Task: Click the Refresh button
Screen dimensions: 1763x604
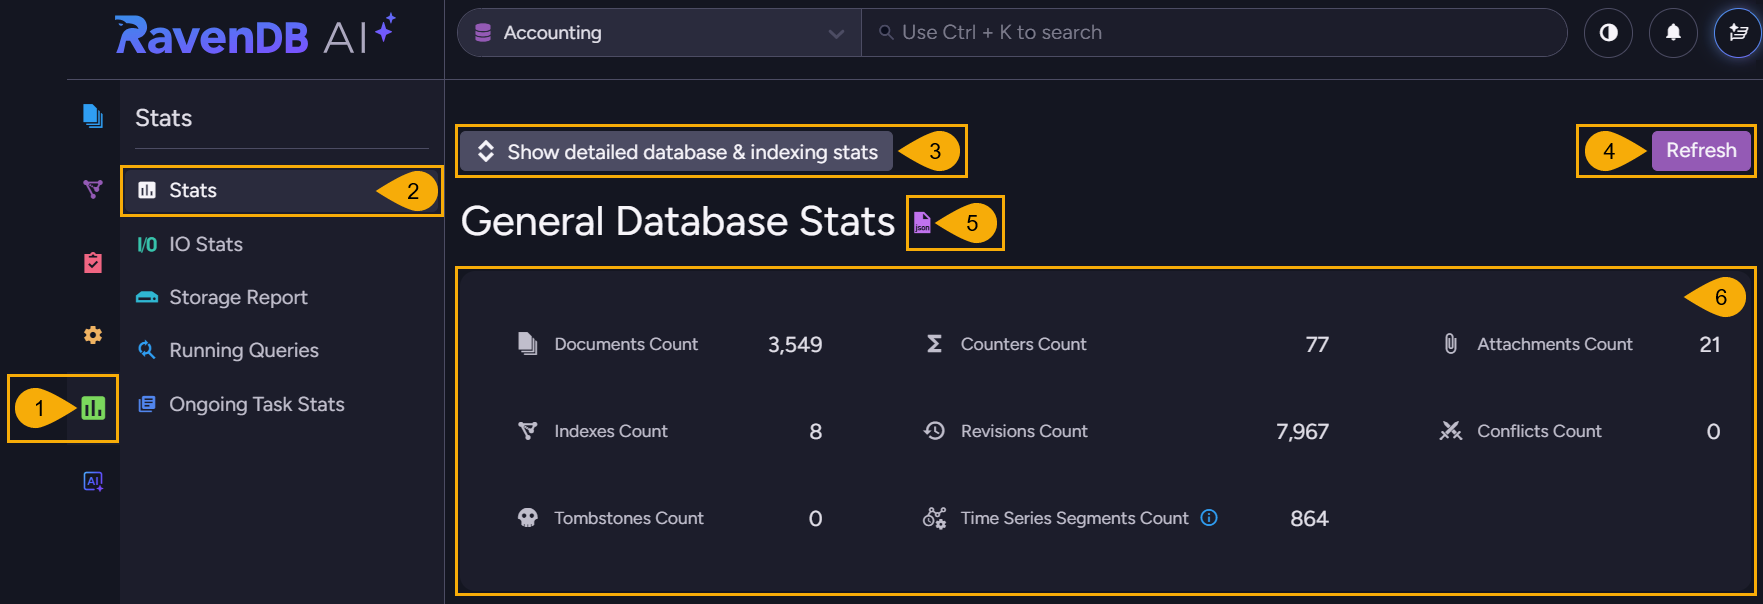Action: click(x=1701, y=150)
